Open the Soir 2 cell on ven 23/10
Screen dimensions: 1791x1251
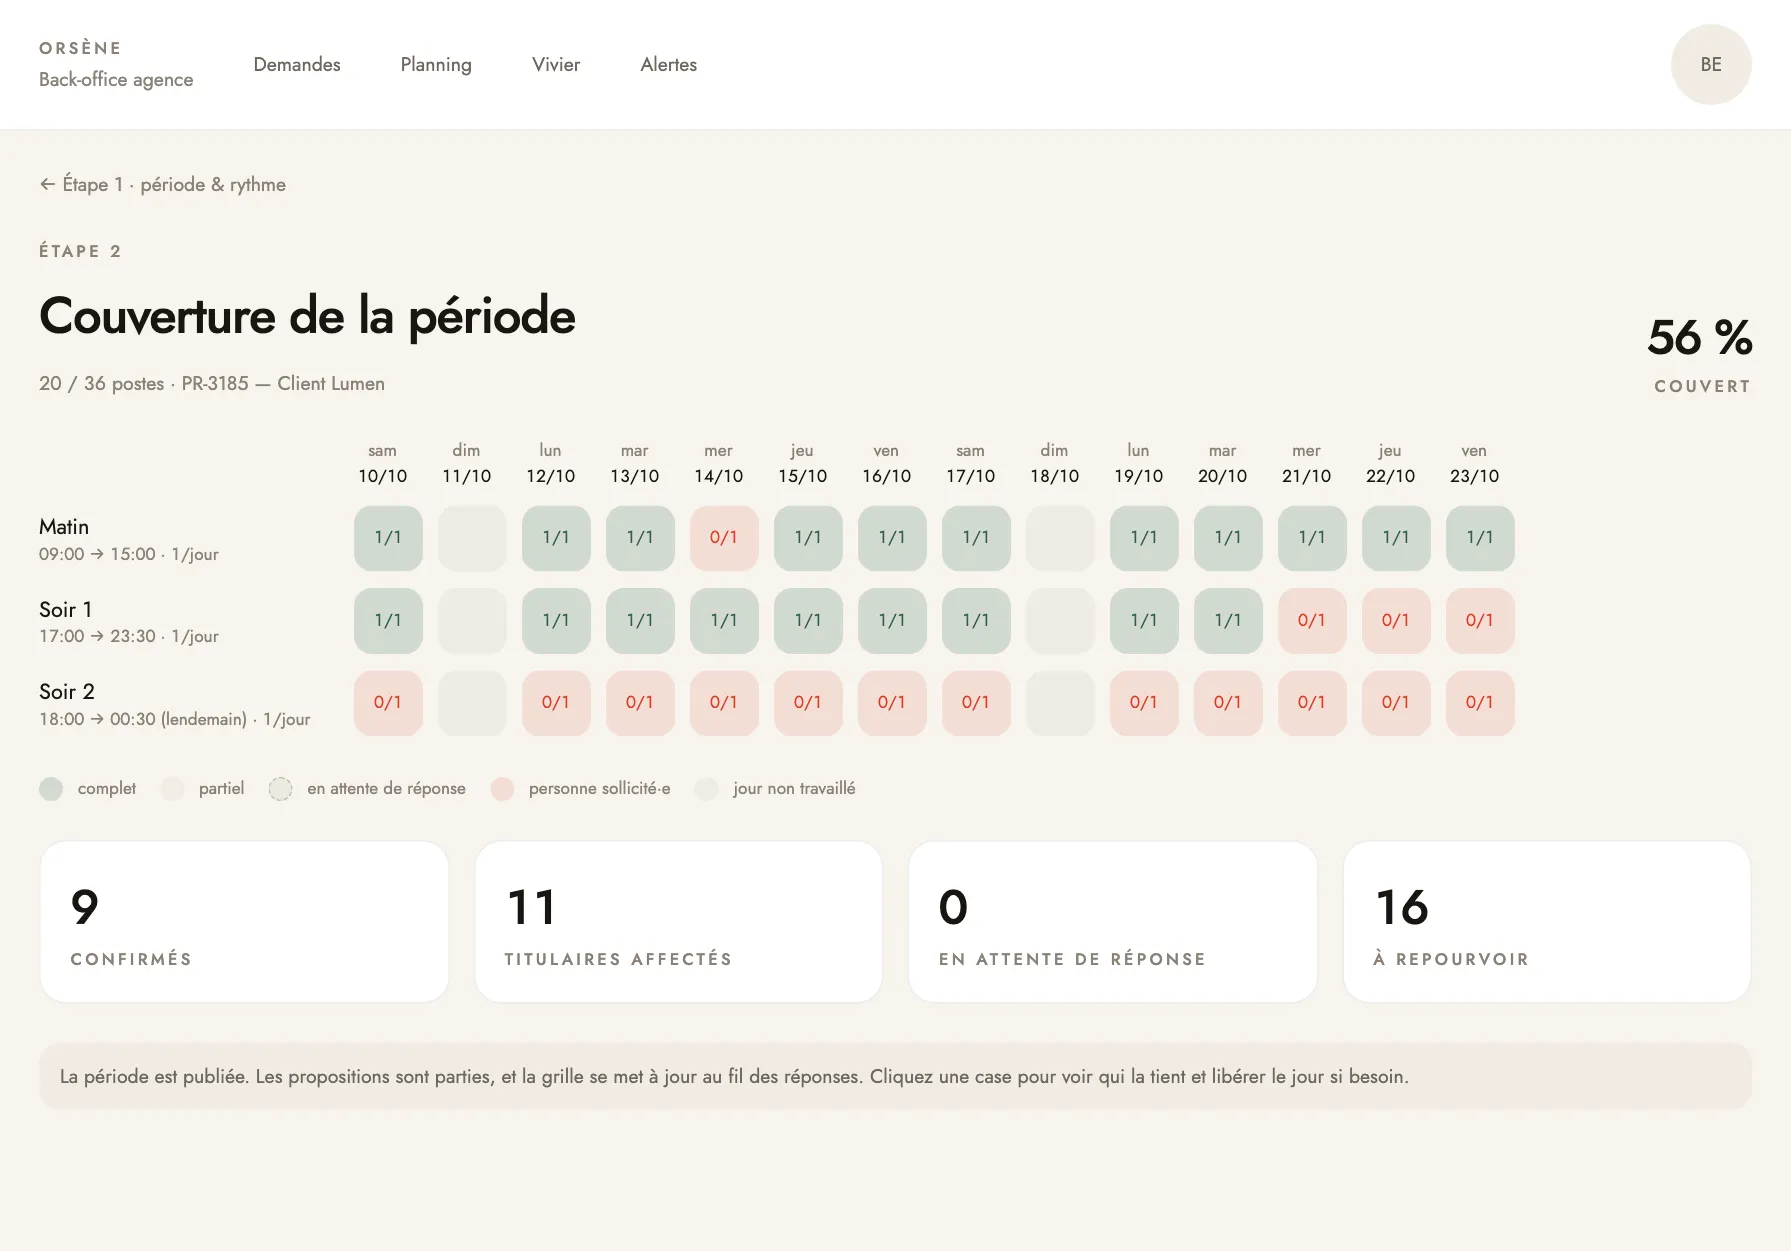(x=1480, y=703)
